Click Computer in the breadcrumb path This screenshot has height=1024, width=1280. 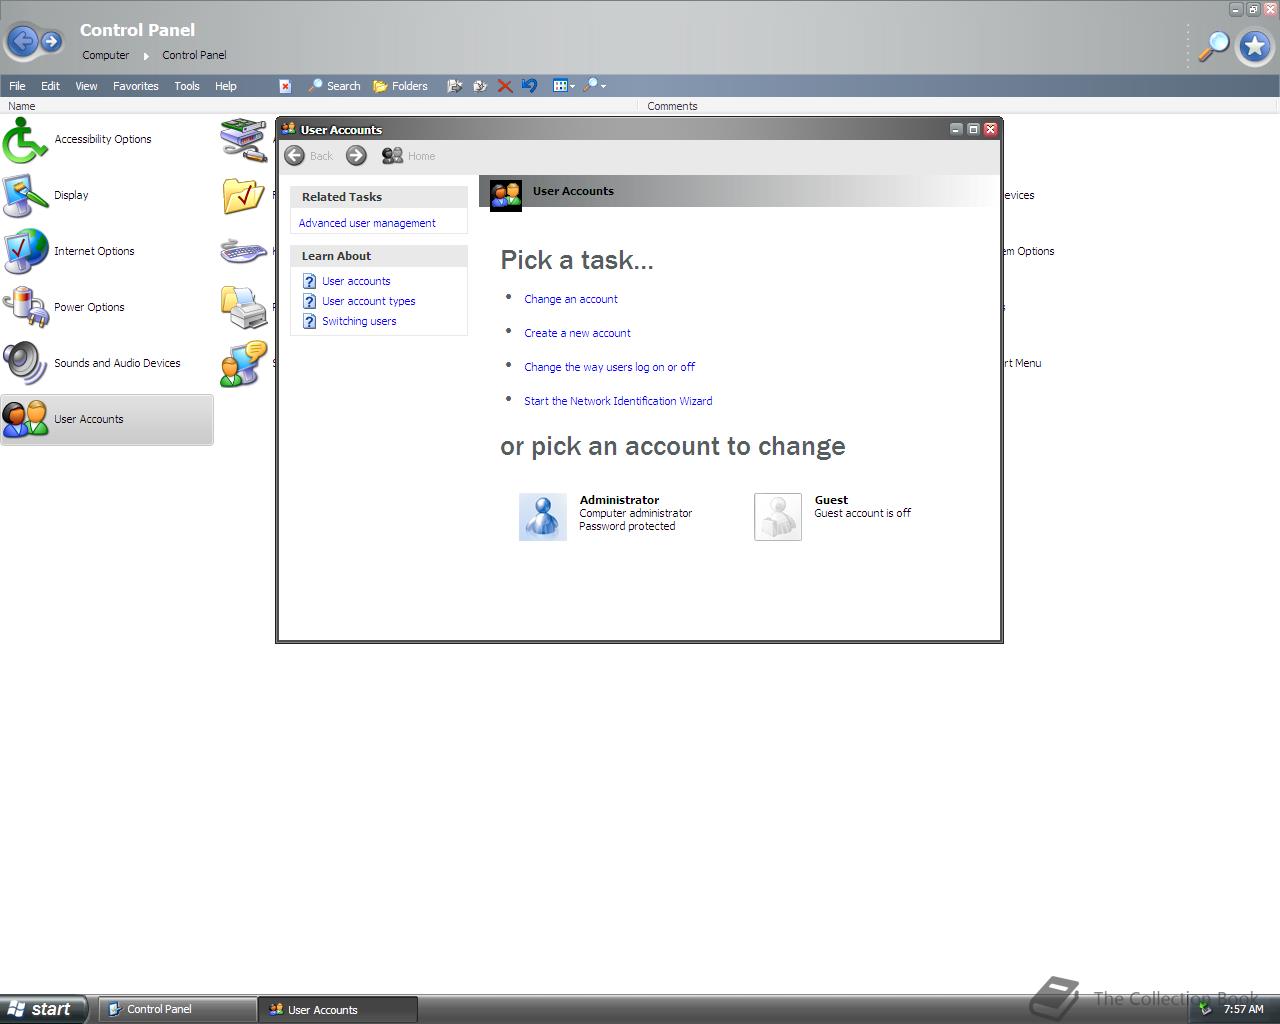click(x=105, y=55)
